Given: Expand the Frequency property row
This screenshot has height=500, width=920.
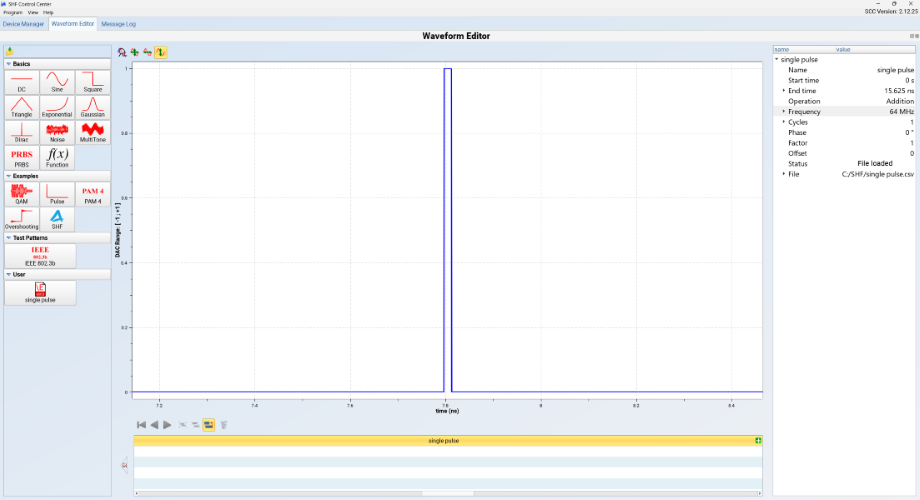Looking at the screenshot, I should click(x=783, y=111).
